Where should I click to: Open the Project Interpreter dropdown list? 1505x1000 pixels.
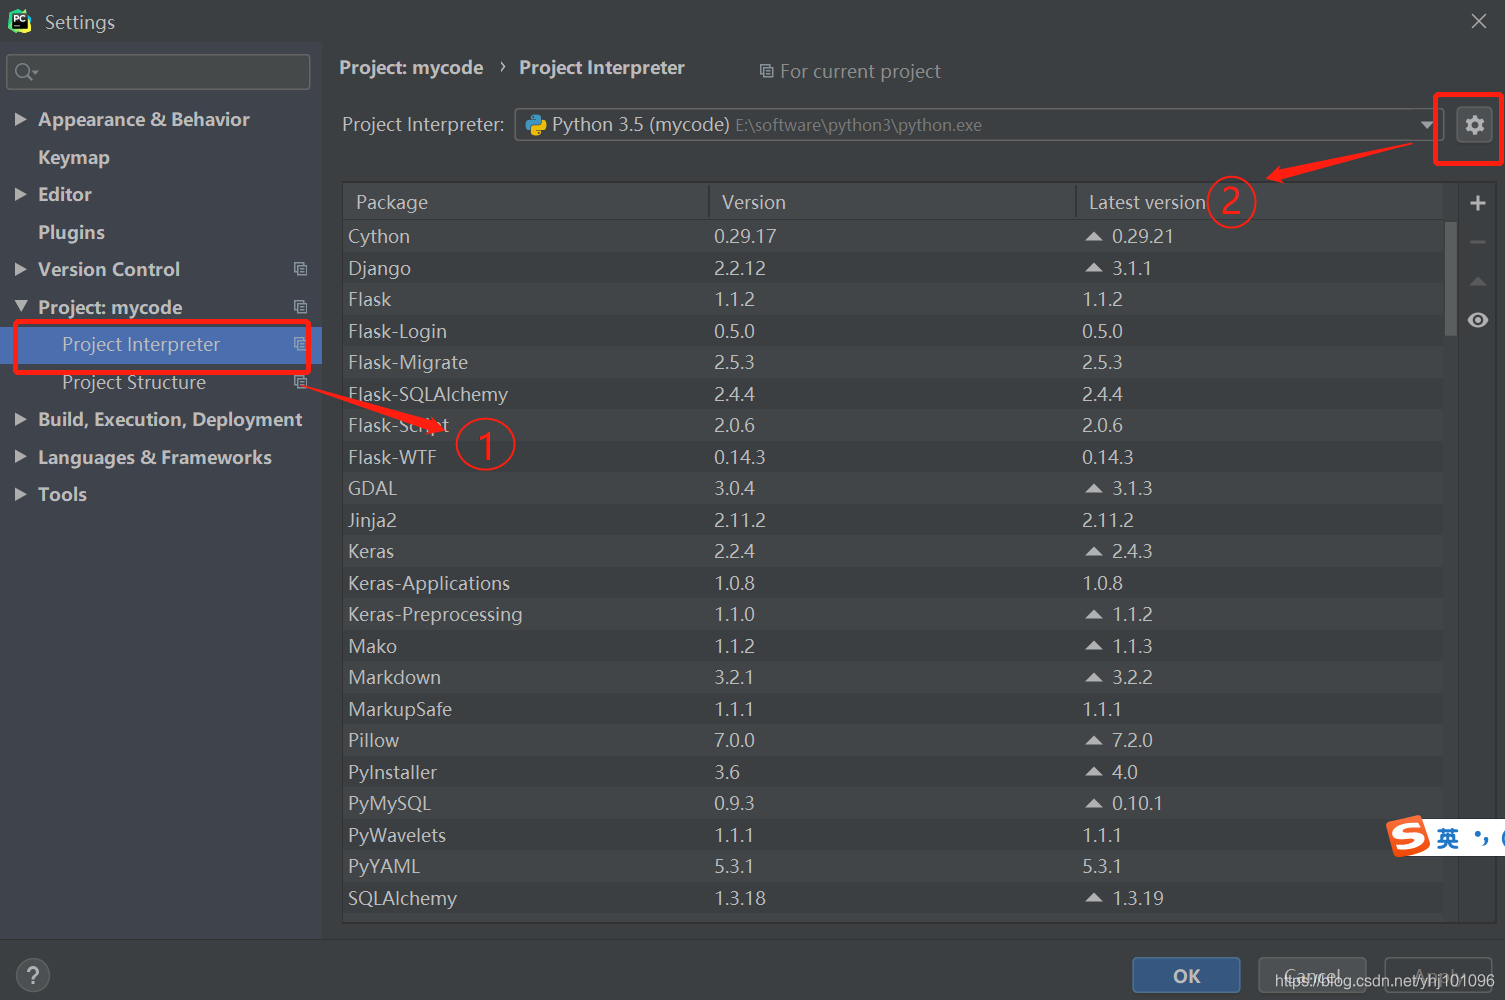click(x=1427, y=124)
